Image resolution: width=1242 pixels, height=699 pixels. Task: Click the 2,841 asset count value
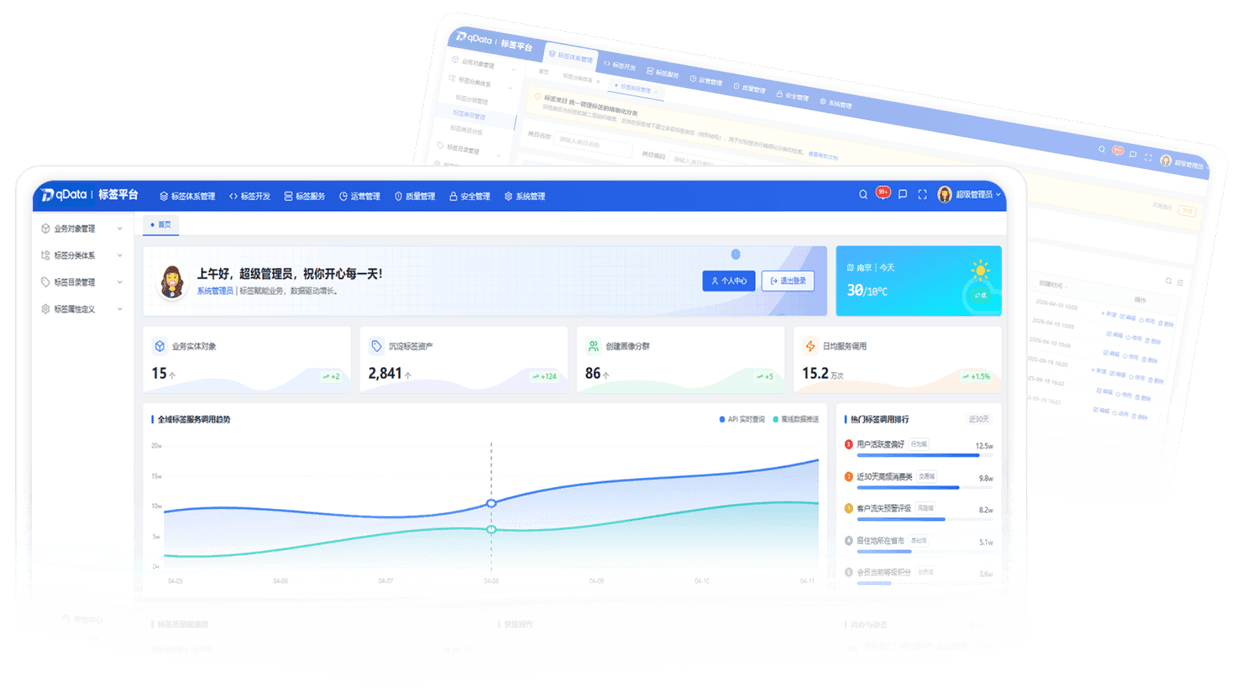385,374
